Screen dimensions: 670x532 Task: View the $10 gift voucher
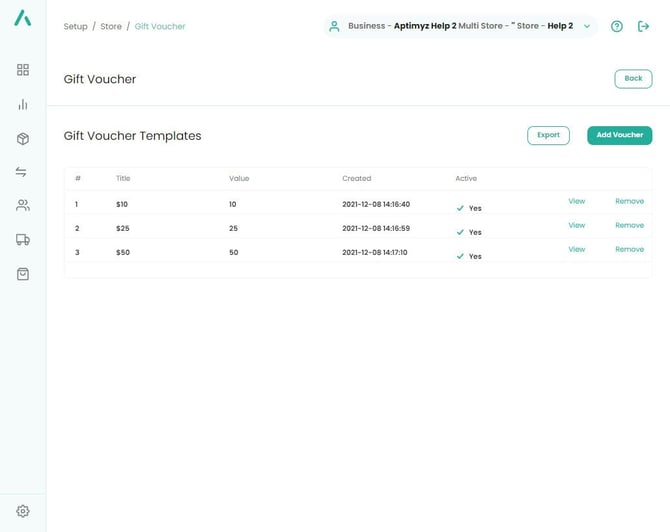[576, 201]
